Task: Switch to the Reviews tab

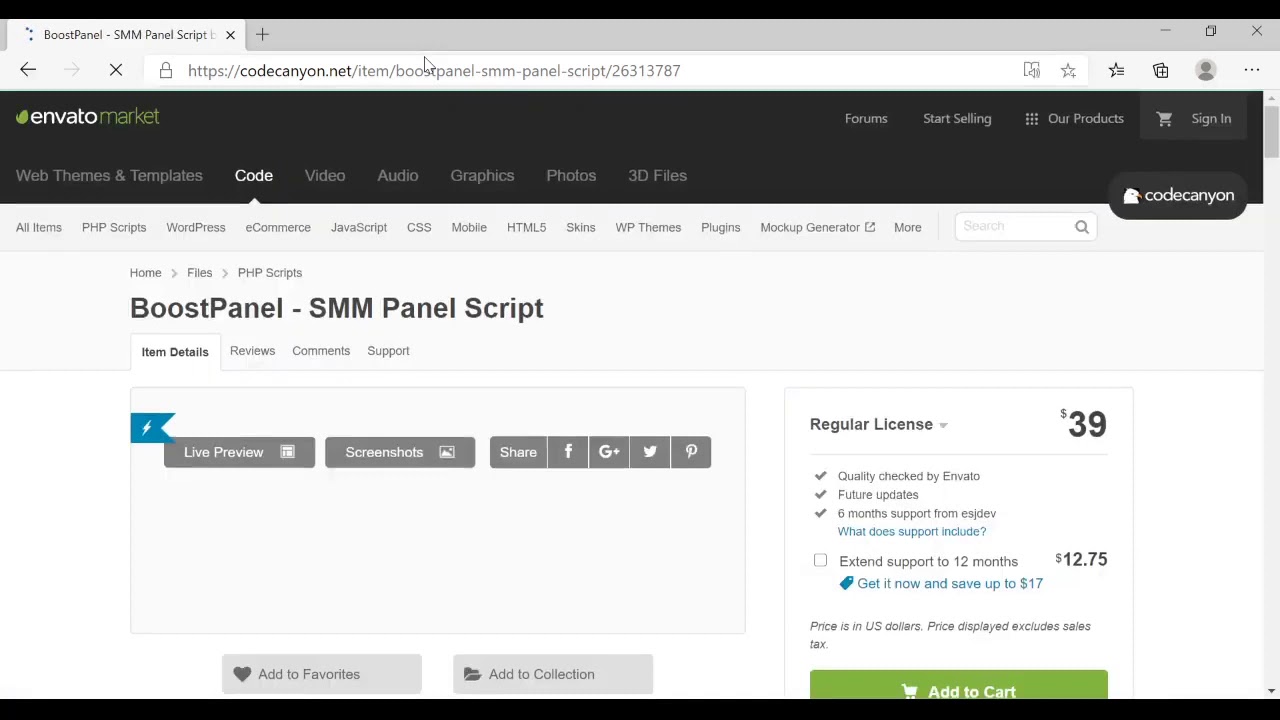Action: [x=252, y=351]
